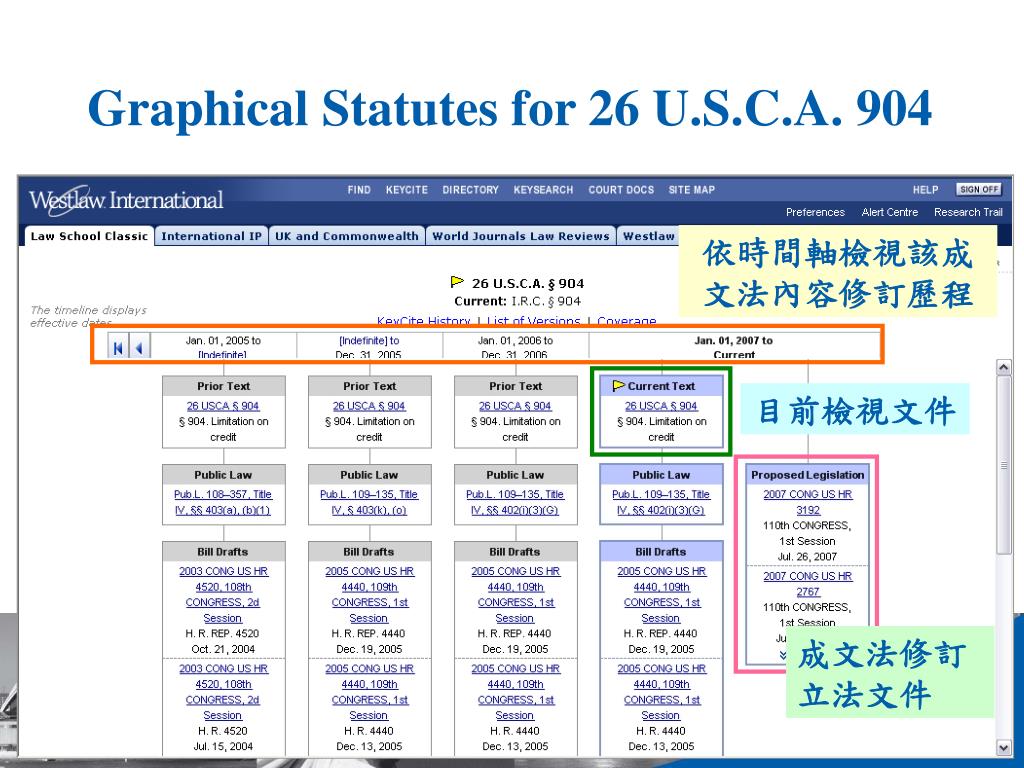The width and height of the screenshot is (1024, 768).
Task: Switch to International IP tab
Action: [x=211, y=236]
